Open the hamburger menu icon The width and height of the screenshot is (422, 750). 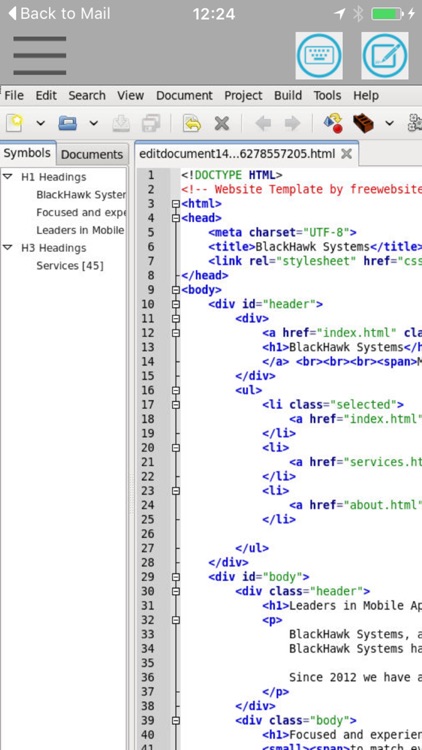coord(40,55)
